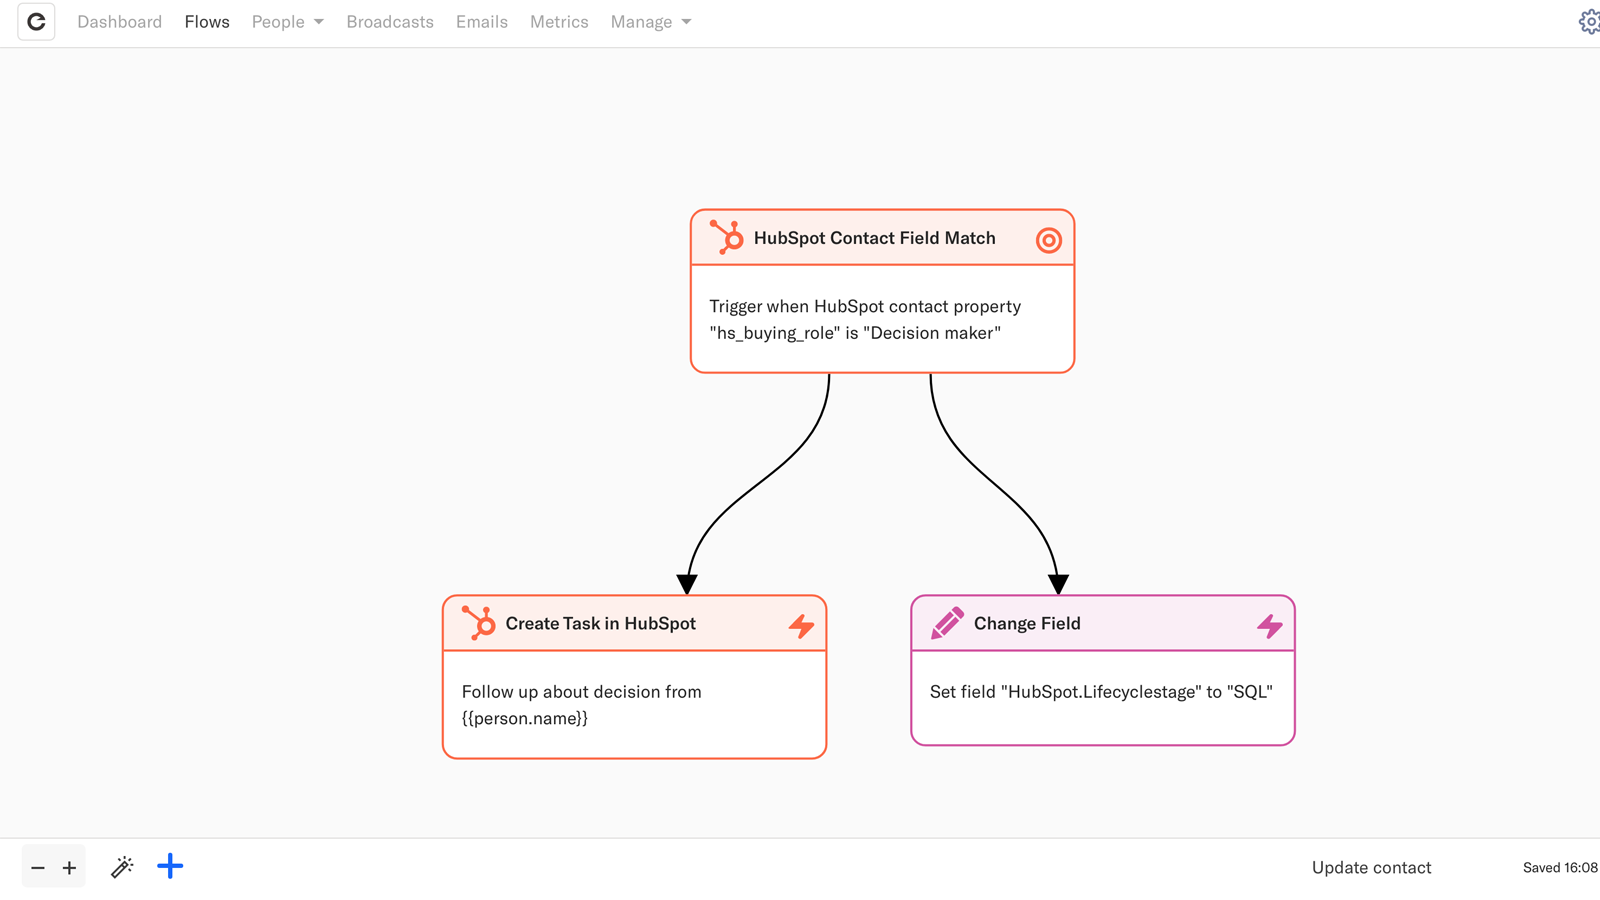Click the lightning bolt on Create Task node

coord(801,626)
